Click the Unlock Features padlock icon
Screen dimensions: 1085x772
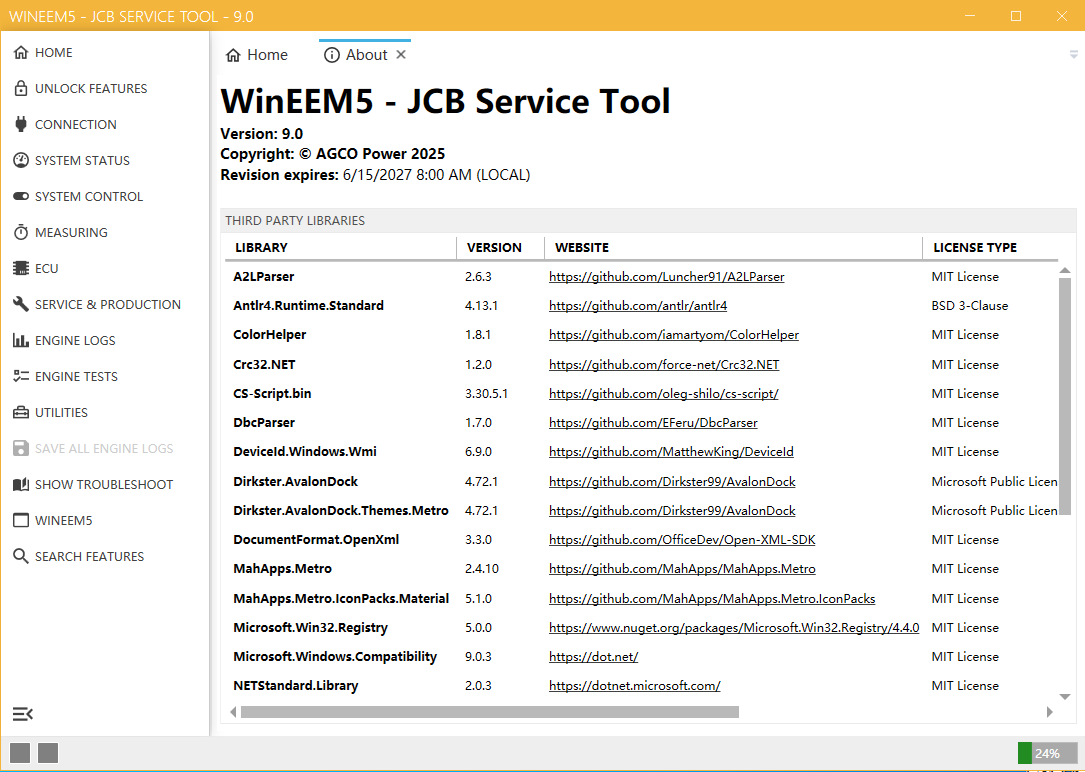(21, 89)
